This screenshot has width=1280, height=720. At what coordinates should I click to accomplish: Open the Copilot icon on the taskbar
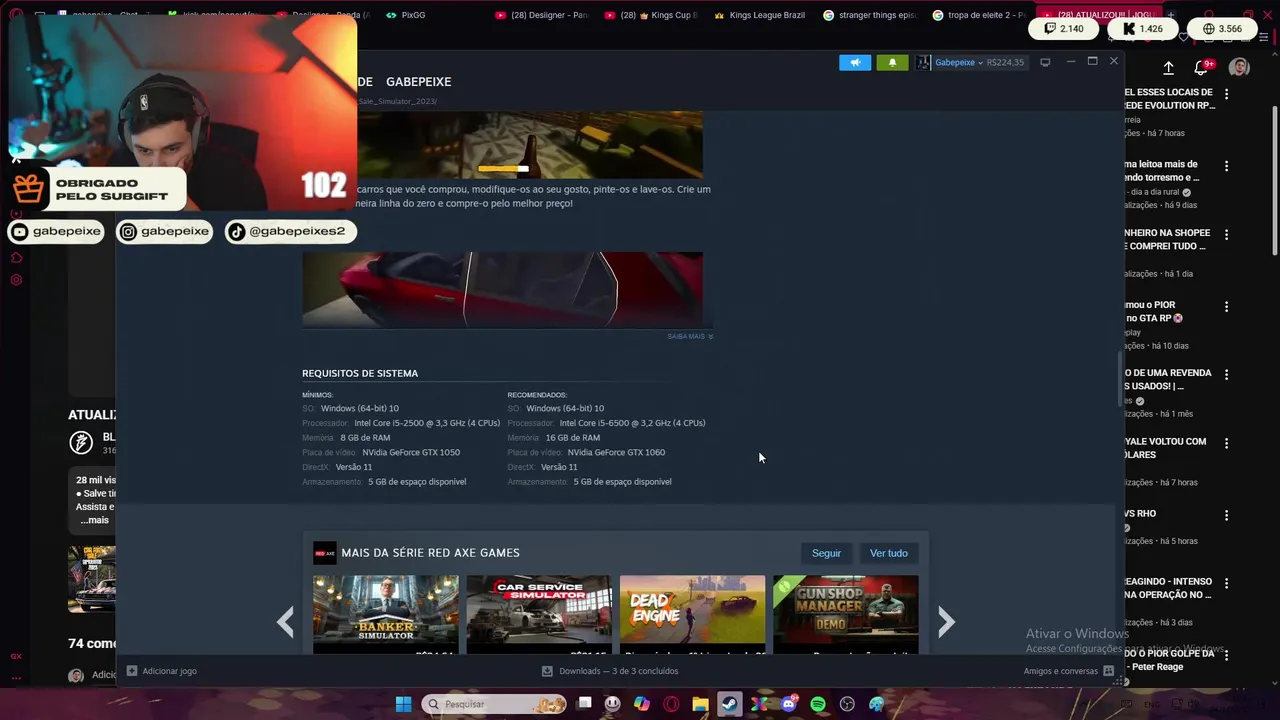(x=641, y=704)
